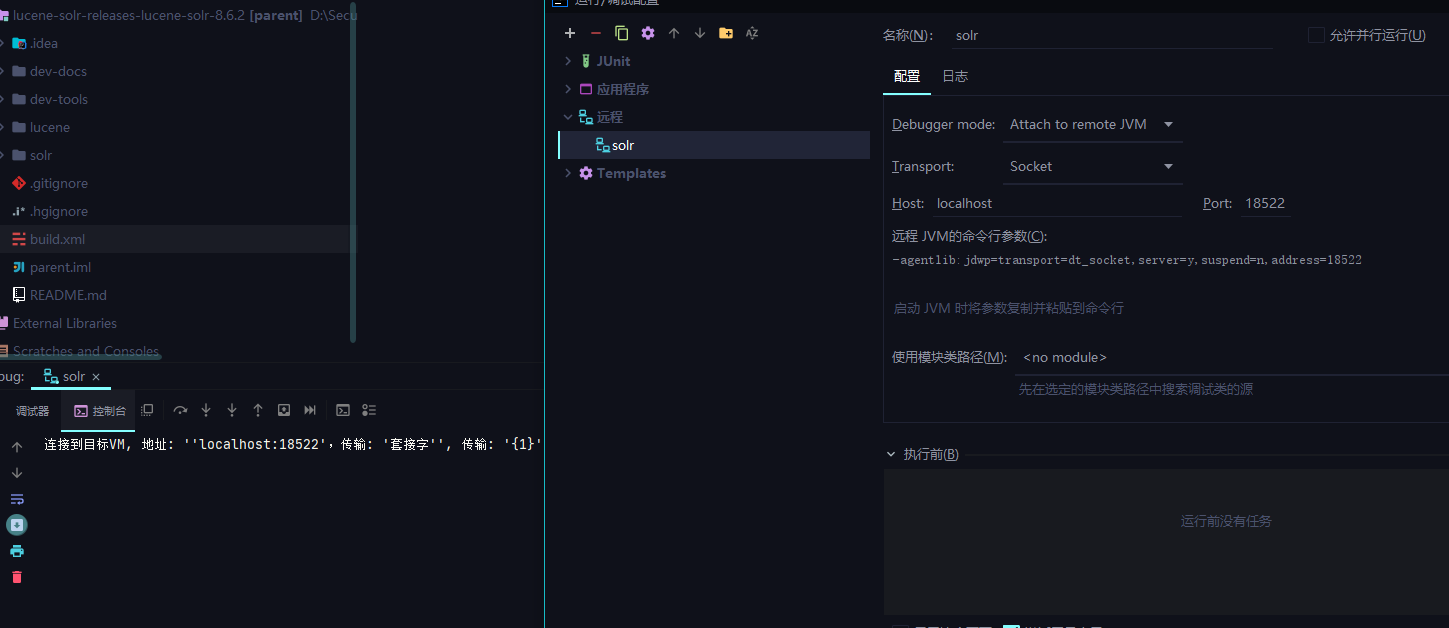
Task: Click the create new folder icon
Action: pos(726,33)
